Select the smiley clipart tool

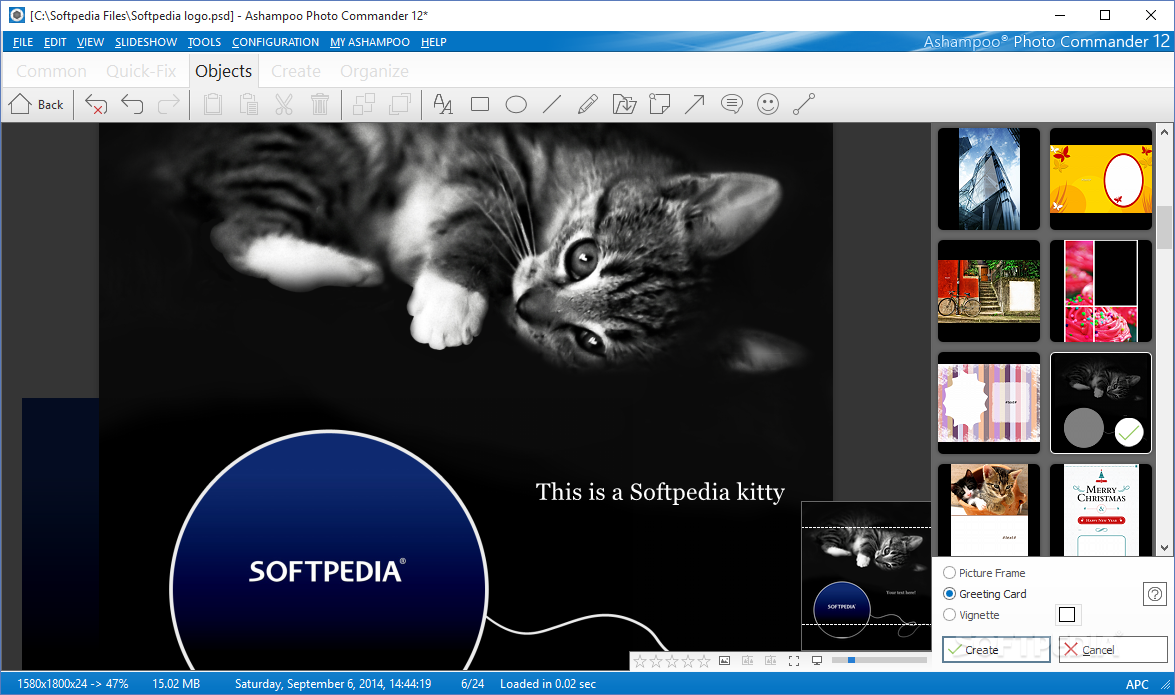pos(768,104)
